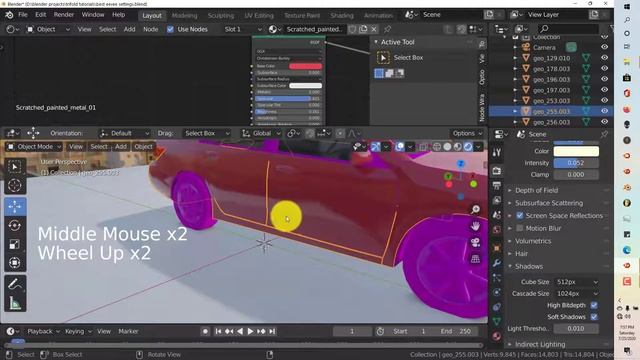Select solid viewport shading mode
The width and height of the screenshot is (640, 360).
[447, 147]
